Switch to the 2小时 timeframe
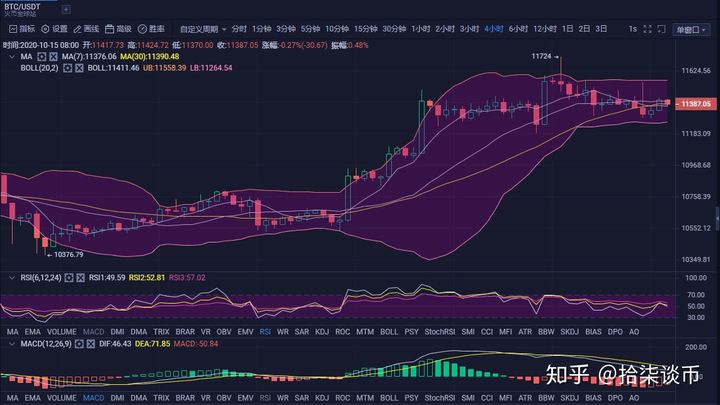The height and width of the screenshot is (405, 720). [x=445, y=29]
